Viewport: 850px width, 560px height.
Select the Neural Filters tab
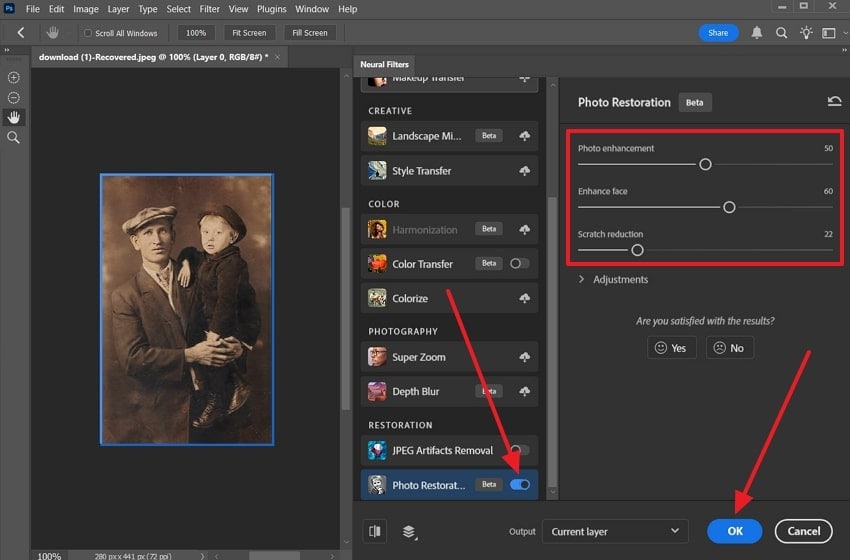point(384,65)
